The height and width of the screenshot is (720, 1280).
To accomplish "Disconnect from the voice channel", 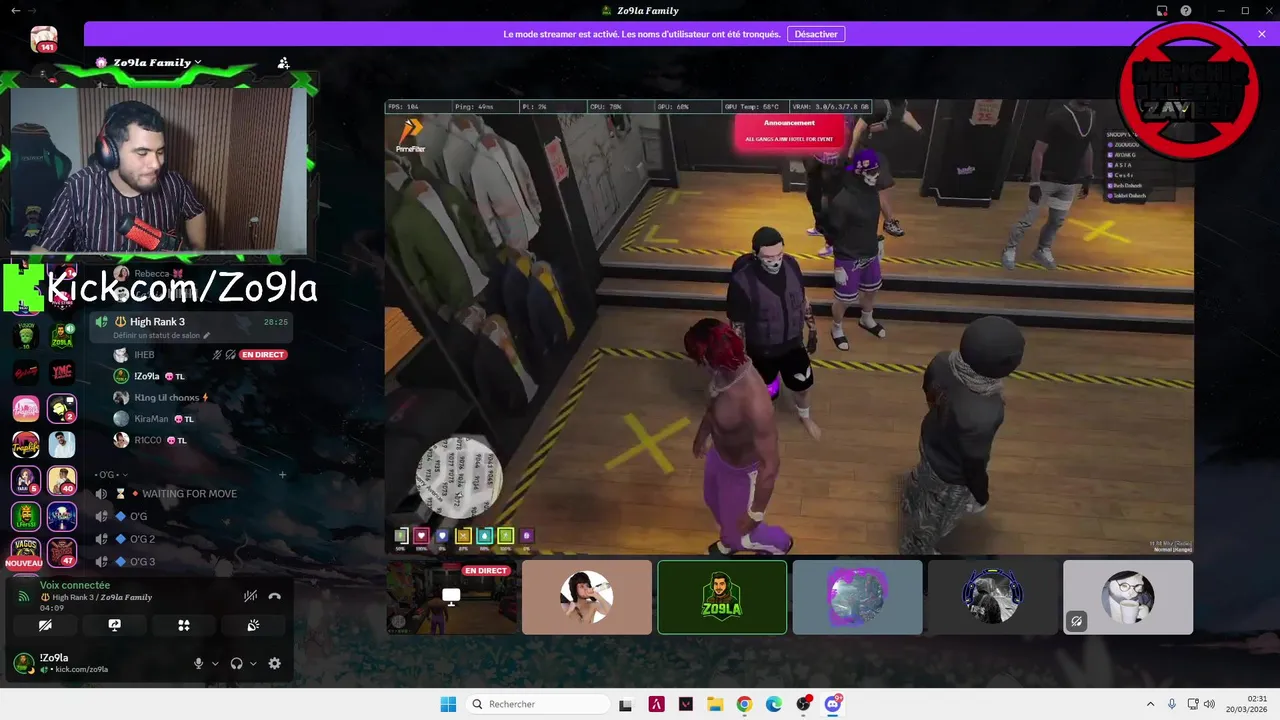I will [x=274, y=596].
